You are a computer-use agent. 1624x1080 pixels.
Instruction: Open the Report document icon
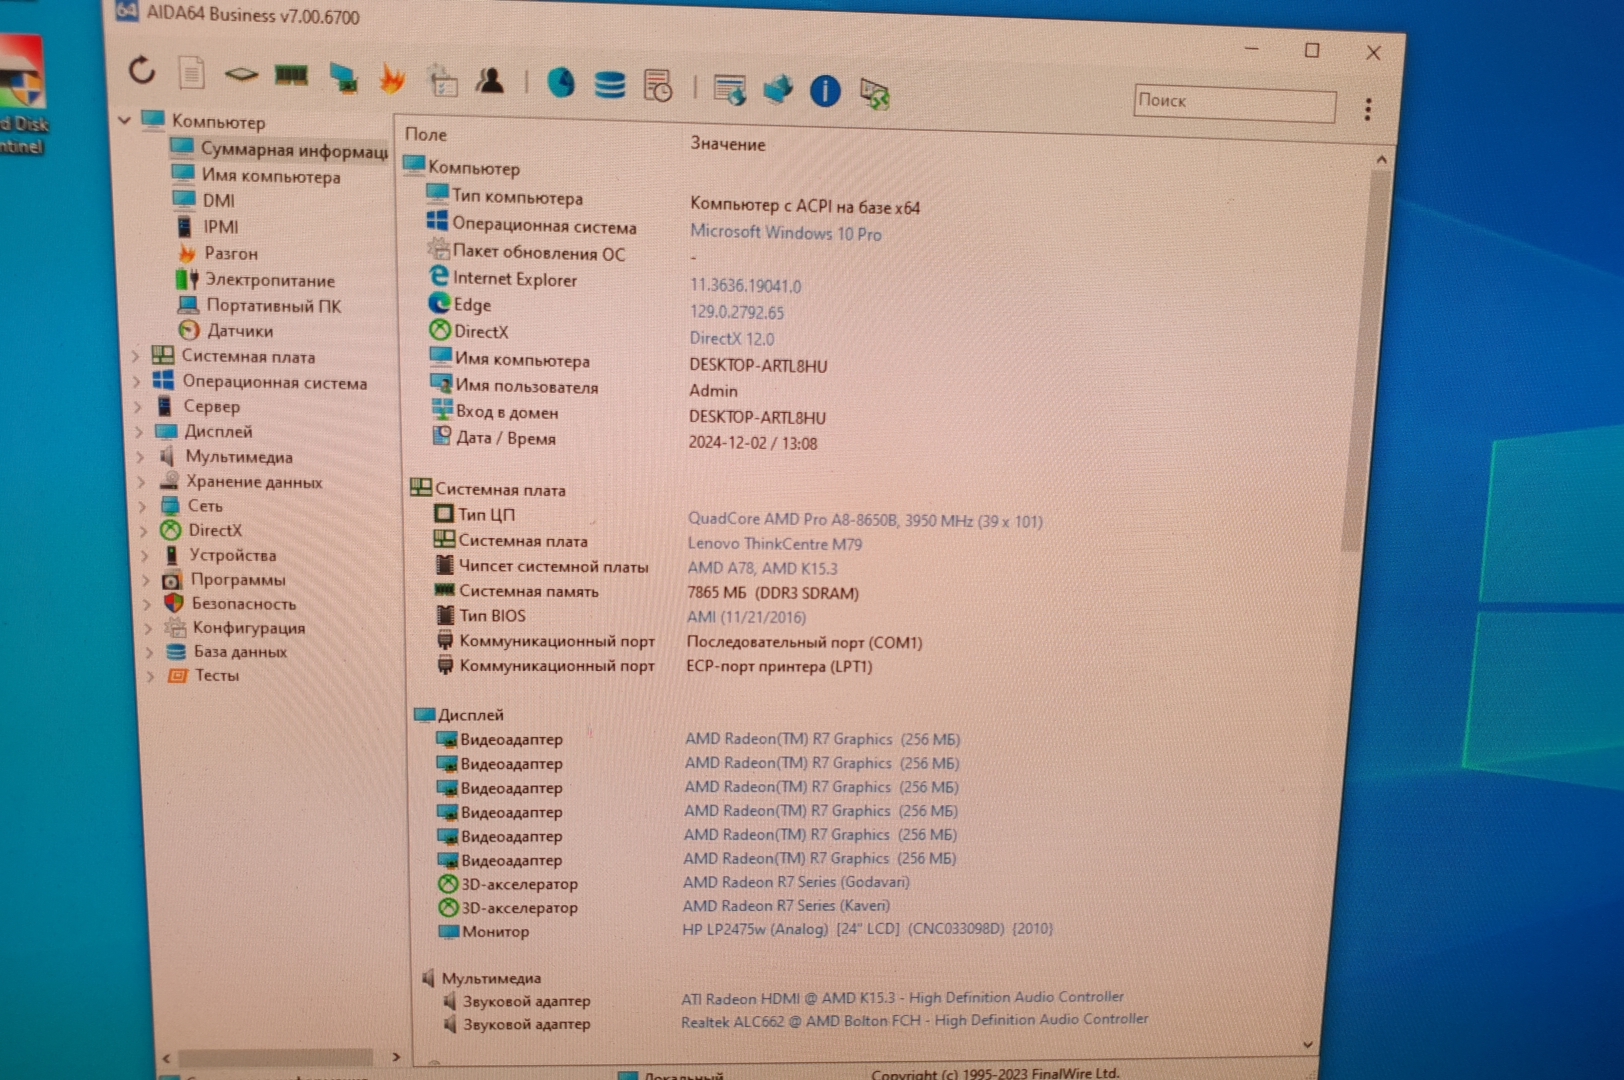[x=191, y=72]
